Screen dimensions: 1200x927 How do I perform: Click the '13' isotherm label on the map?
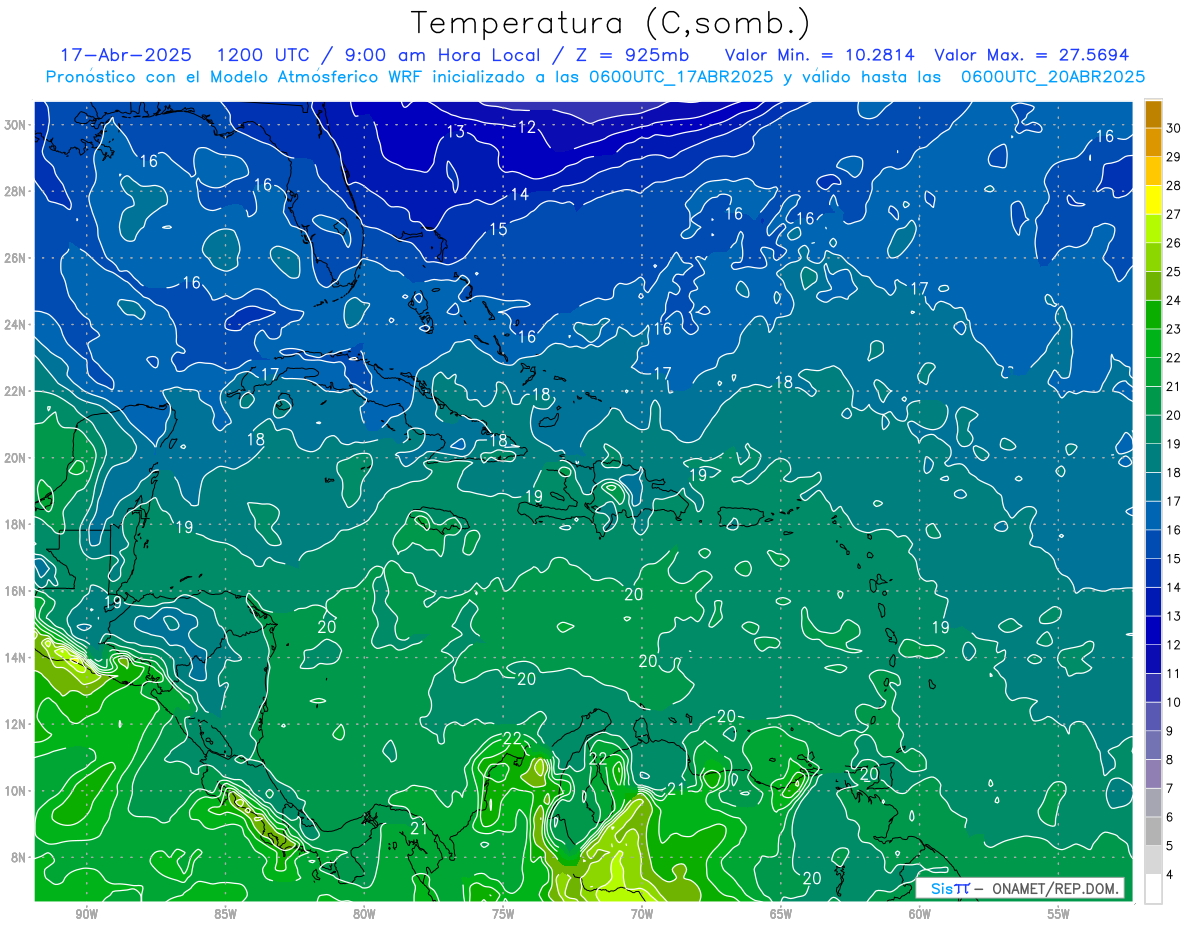(455, 132)
